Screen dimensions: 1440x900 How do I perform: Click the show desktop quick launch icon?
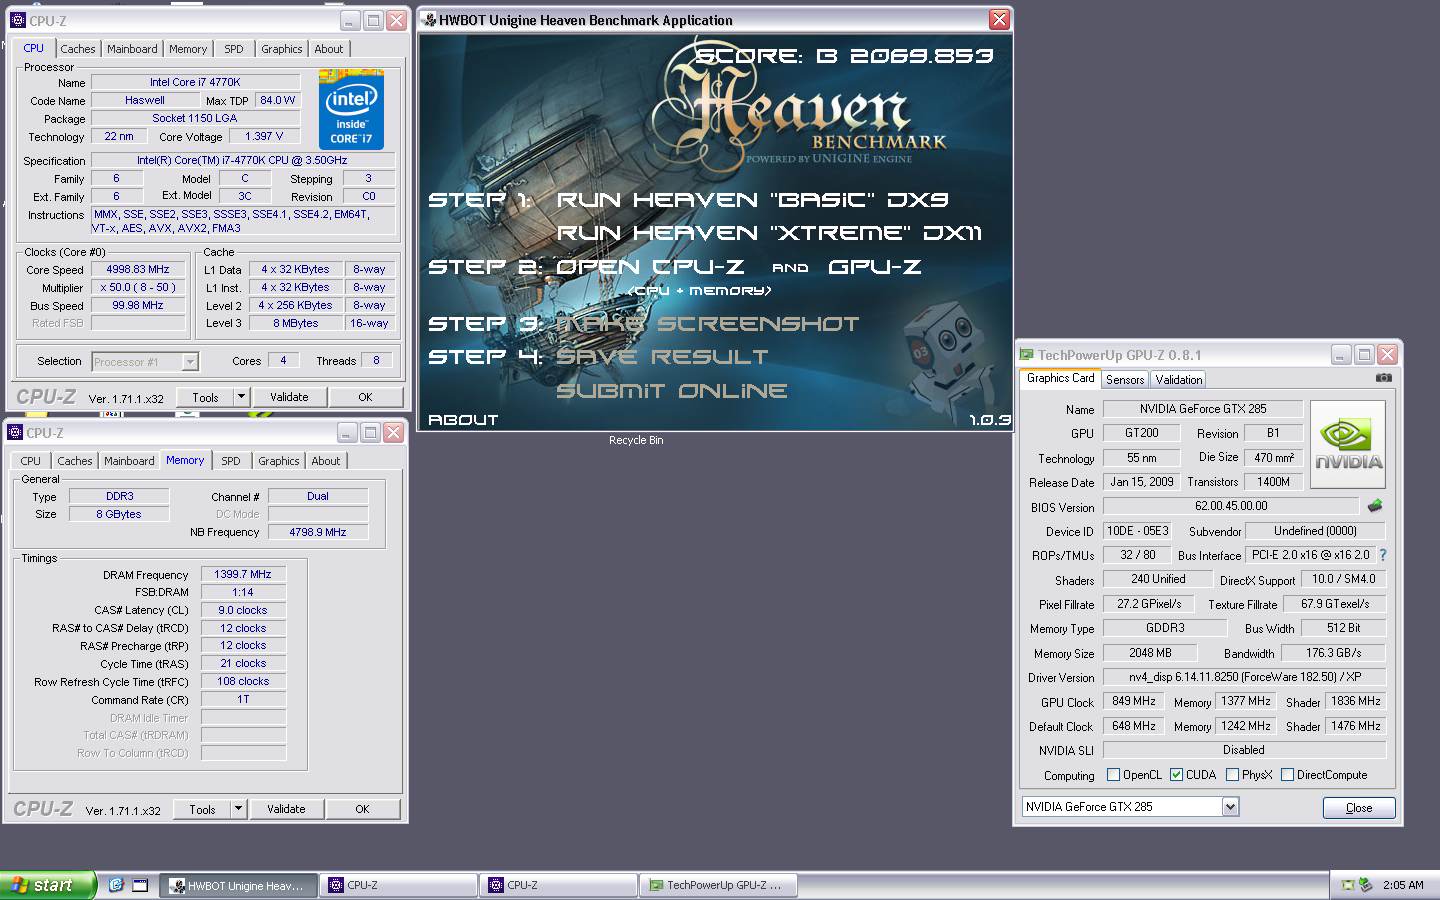click(140, 885)
